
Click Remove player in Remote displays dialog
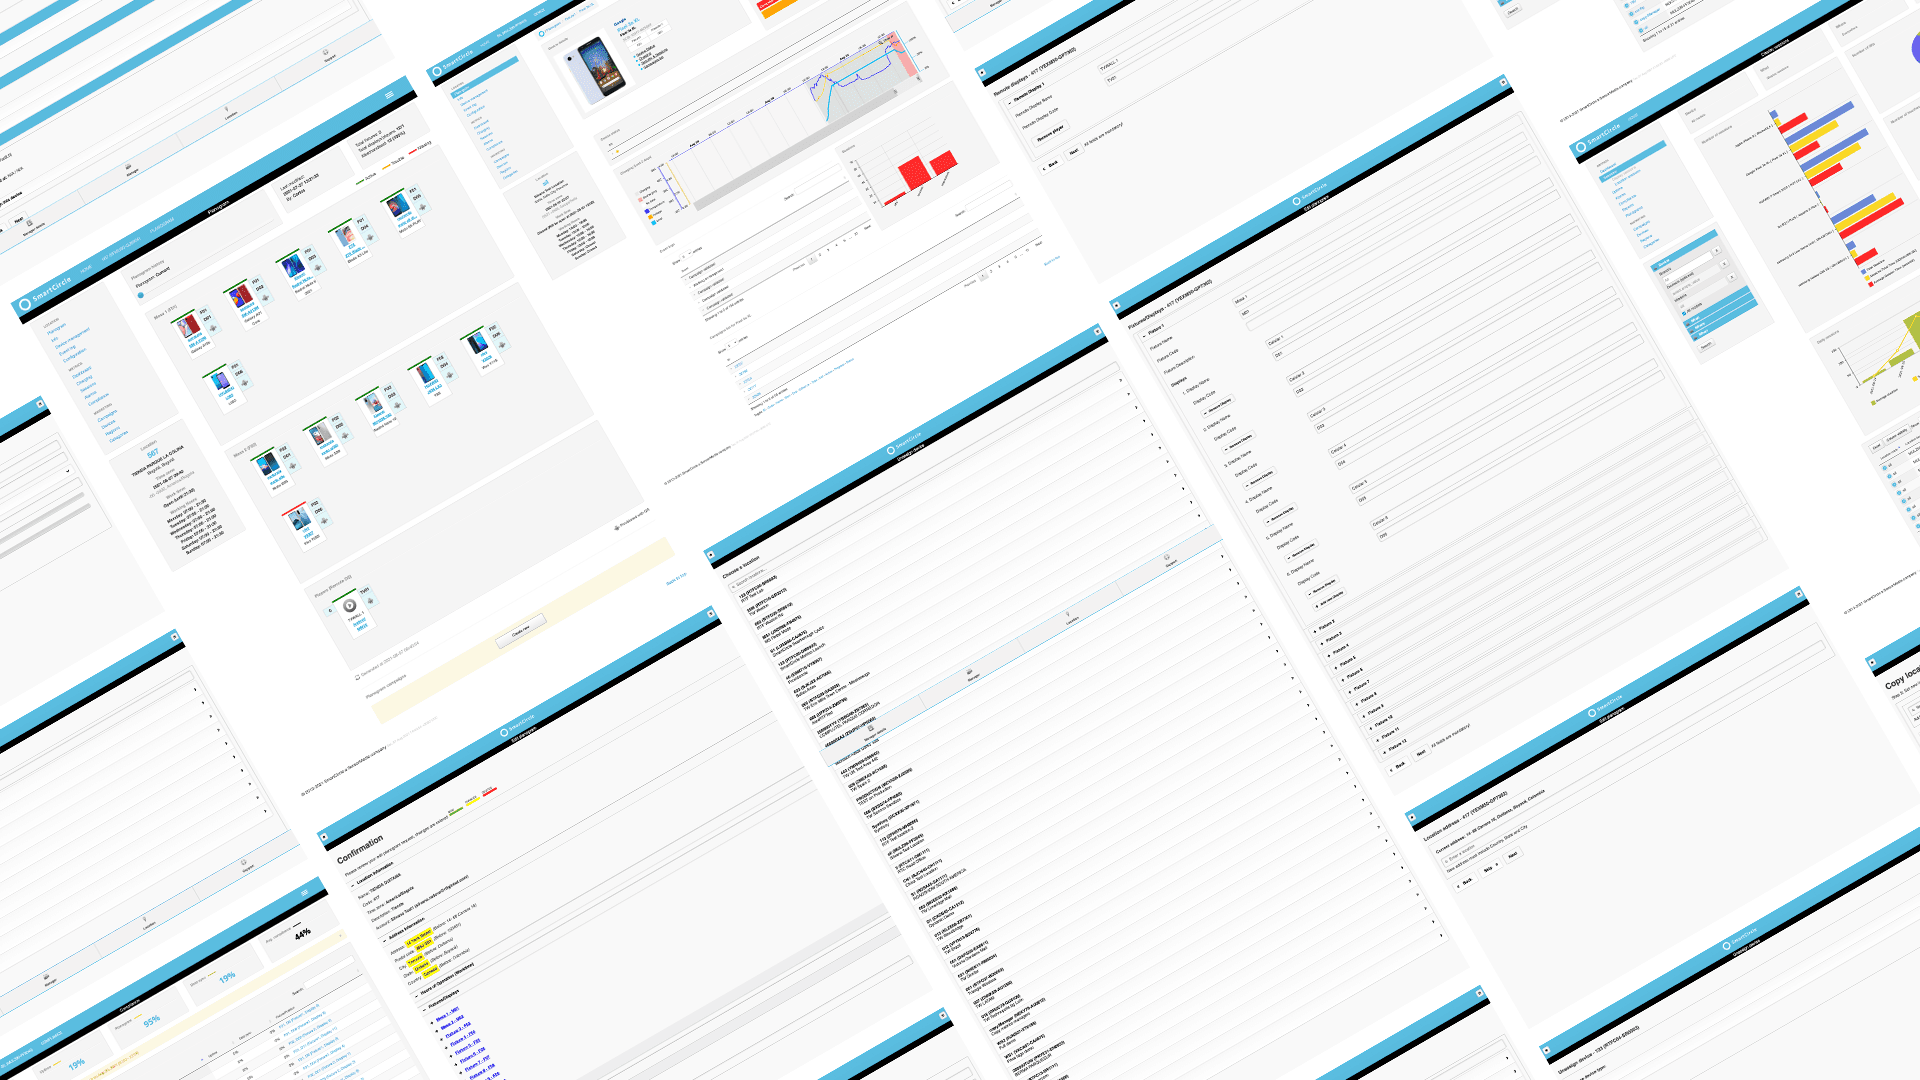coord(1050,134)
